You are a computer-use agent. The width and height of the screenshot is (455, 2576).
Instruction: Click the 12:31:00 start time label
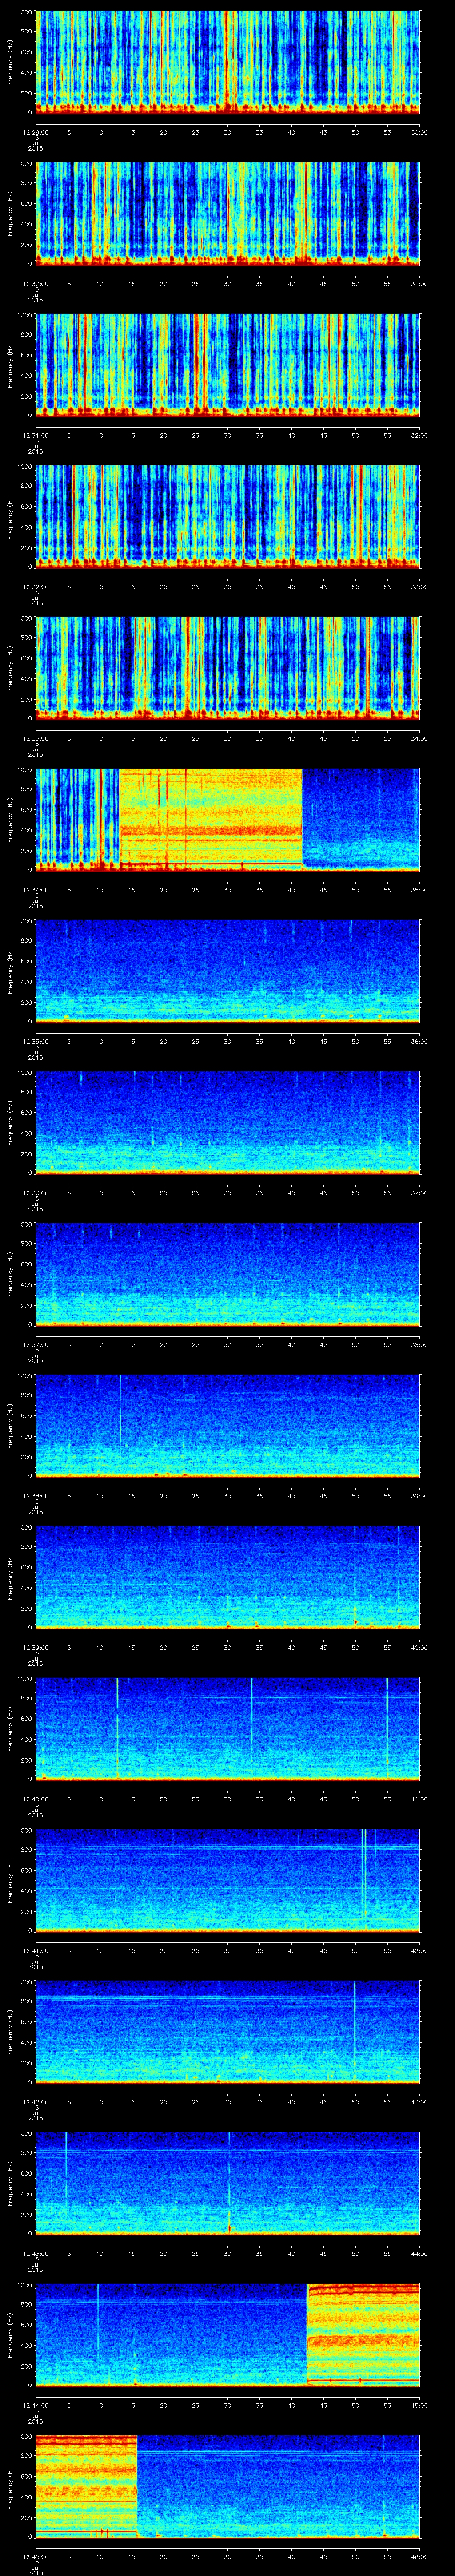tap(36, 435)
